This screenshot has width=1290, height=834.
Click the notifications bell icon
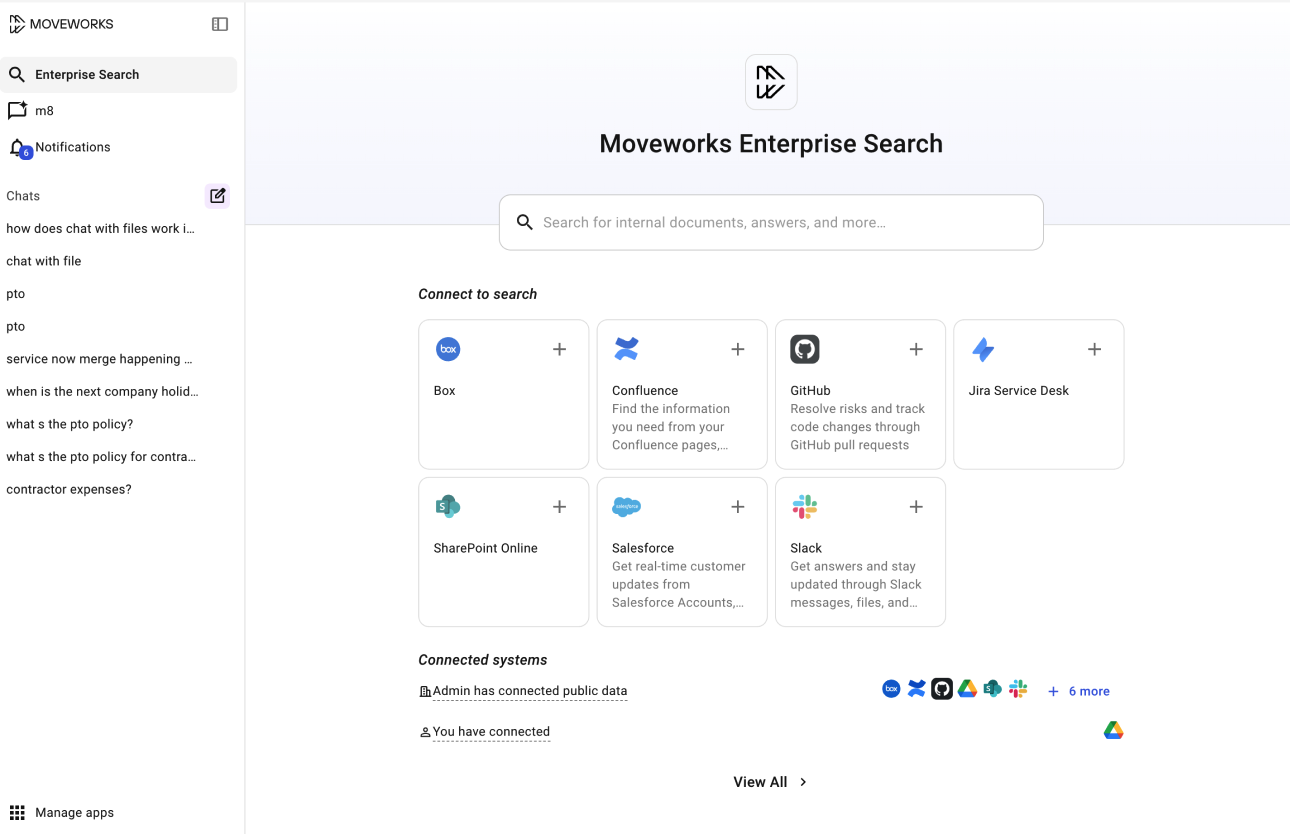[x=18, y=148]
